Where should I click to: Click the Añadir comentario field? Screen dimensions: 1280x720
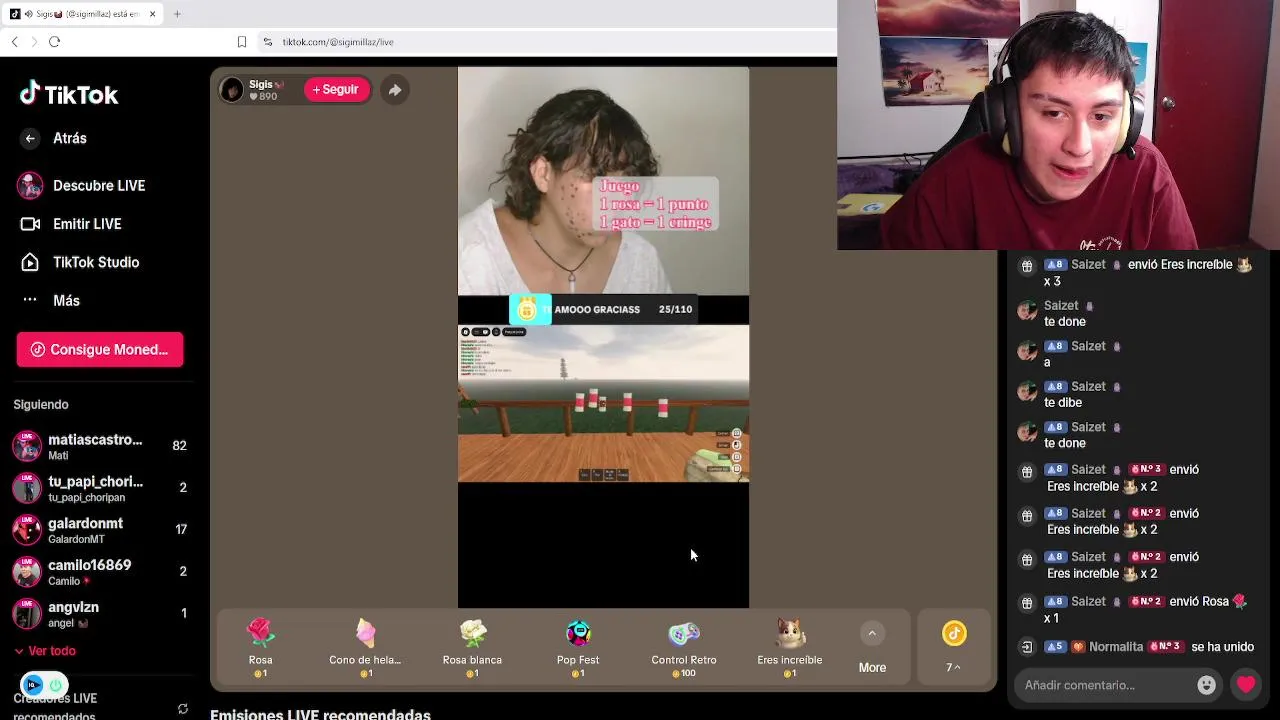(x=1105, y=685)
